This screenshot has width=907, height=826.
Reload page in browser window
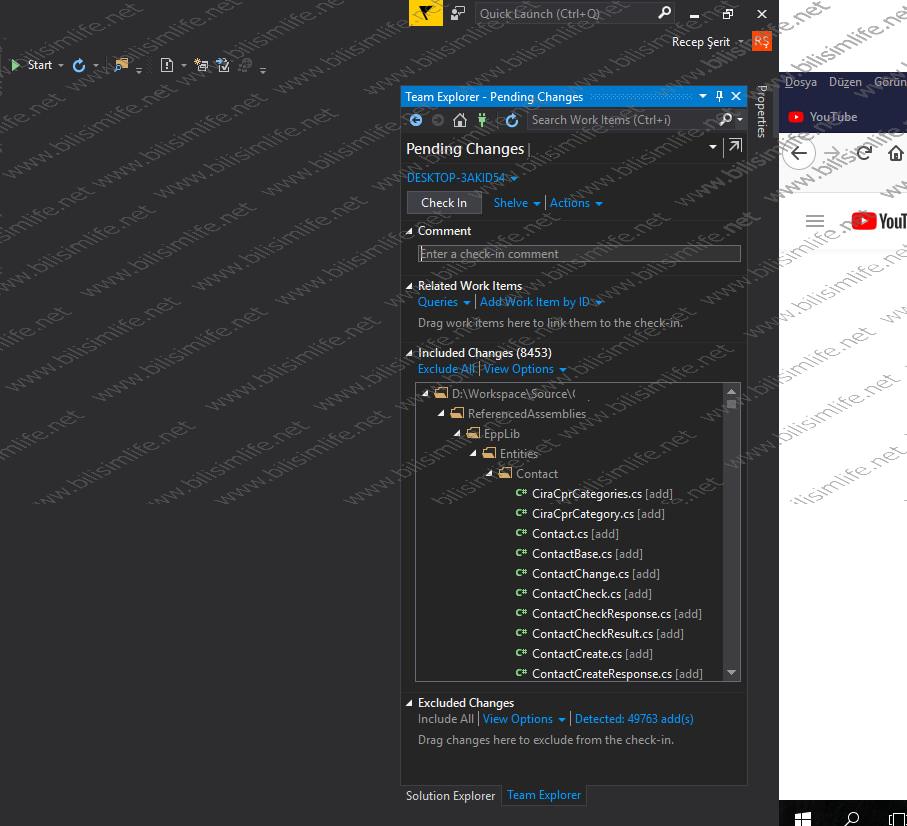[x=864, y=153]
